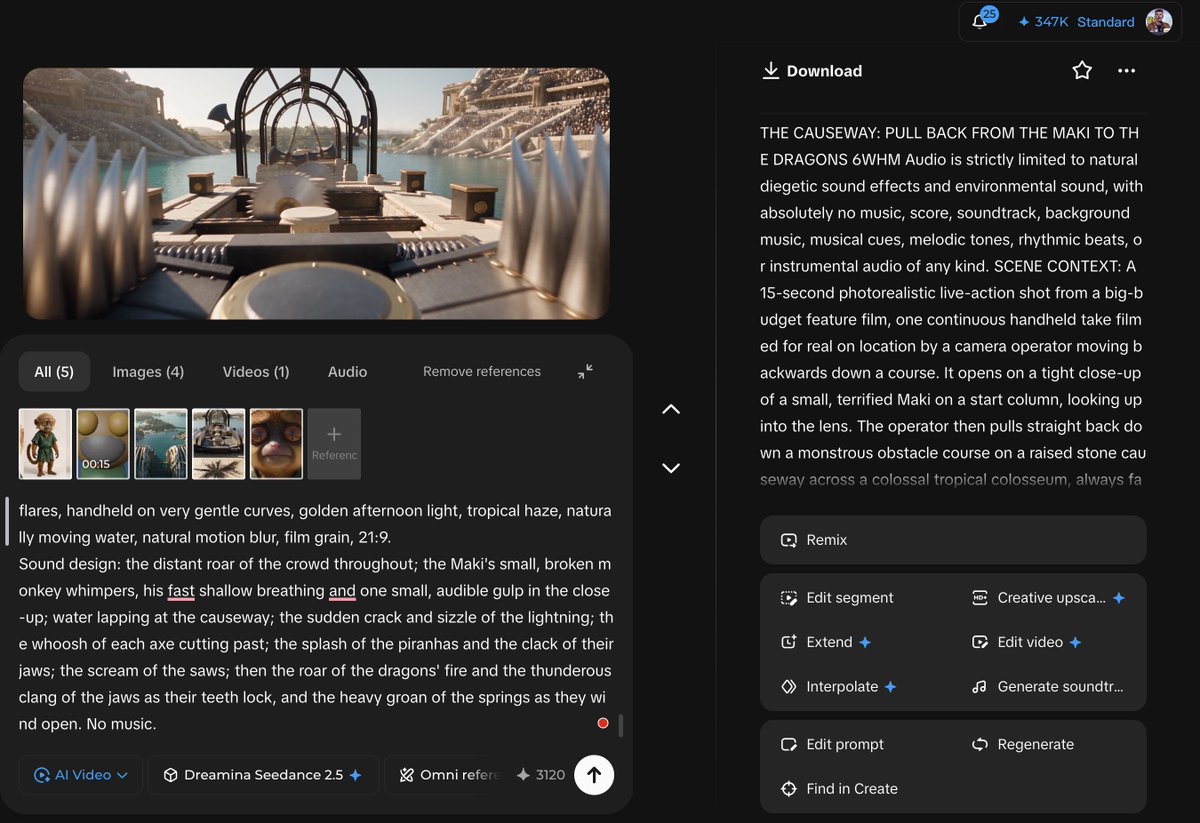Click the Download arrow icon
This screenshot has height=823, width=1200.
[x=771, y=70]
